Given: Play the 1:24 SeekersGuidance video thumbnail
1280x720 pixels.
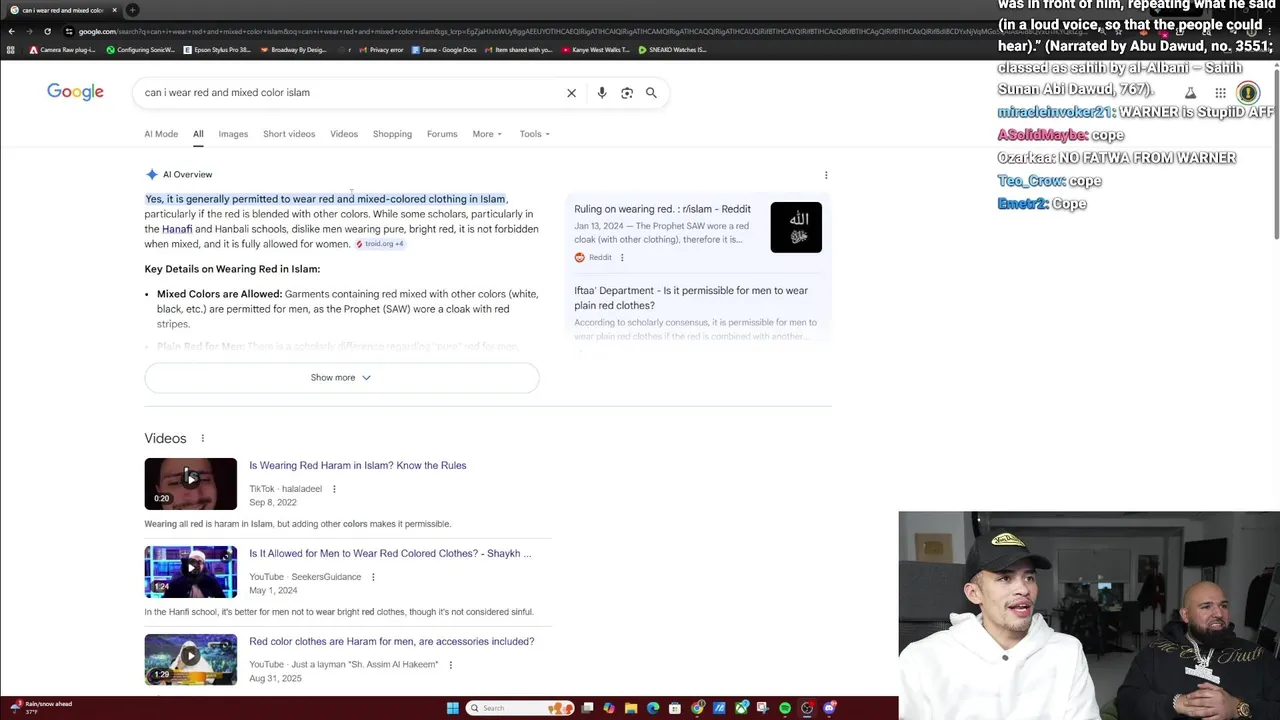Looking at the screenshot, I should tap(190, 572).
